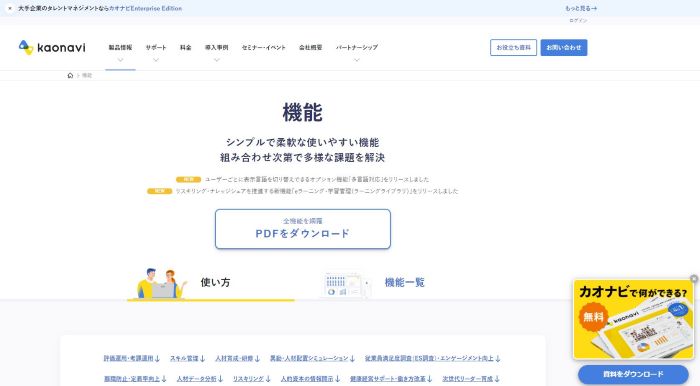Open セミナー・イベント in the navigation
The width and height of the screenshot is (700, 386).
coord(263,47)
